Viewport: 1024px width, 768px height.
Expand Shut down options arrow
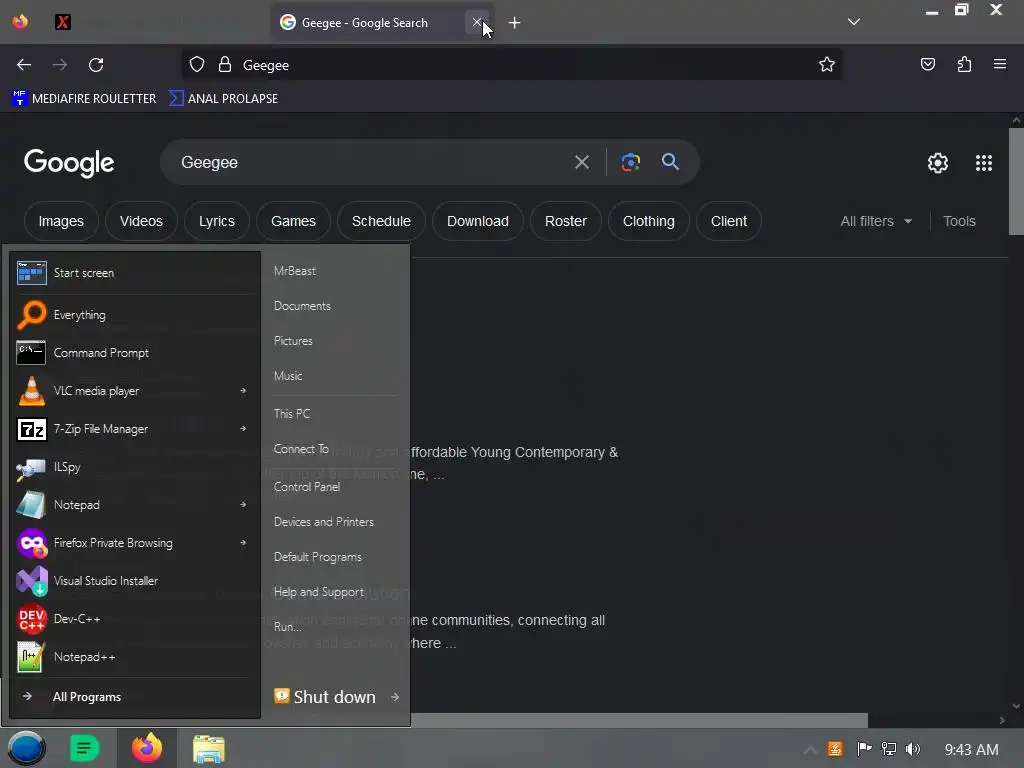pos(394,697)
